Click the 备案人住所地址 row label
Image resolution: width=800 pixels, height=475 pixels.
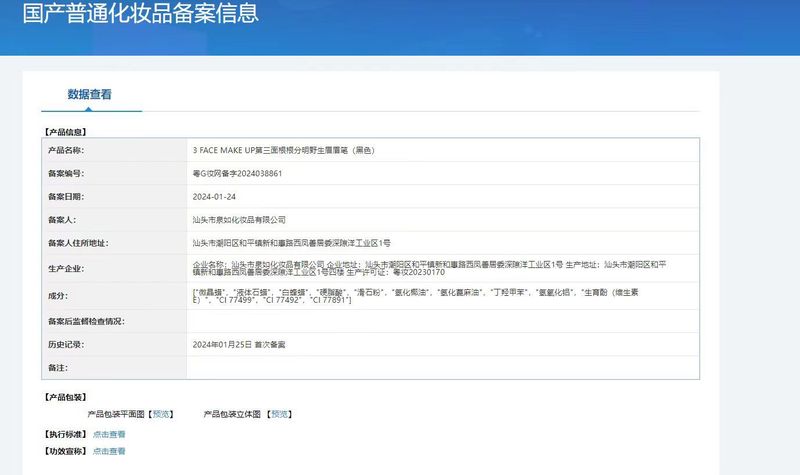78,243
